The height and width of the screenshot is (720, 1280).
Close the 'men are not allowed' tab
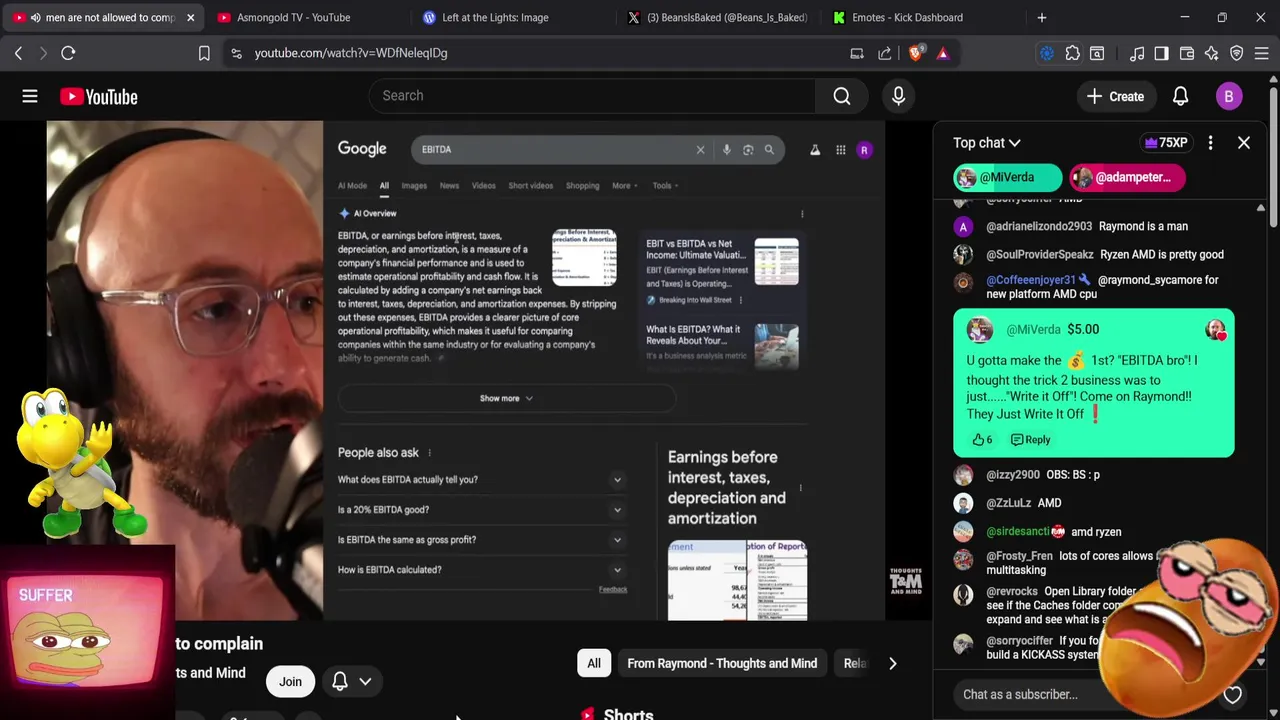(x=190, y=17)
